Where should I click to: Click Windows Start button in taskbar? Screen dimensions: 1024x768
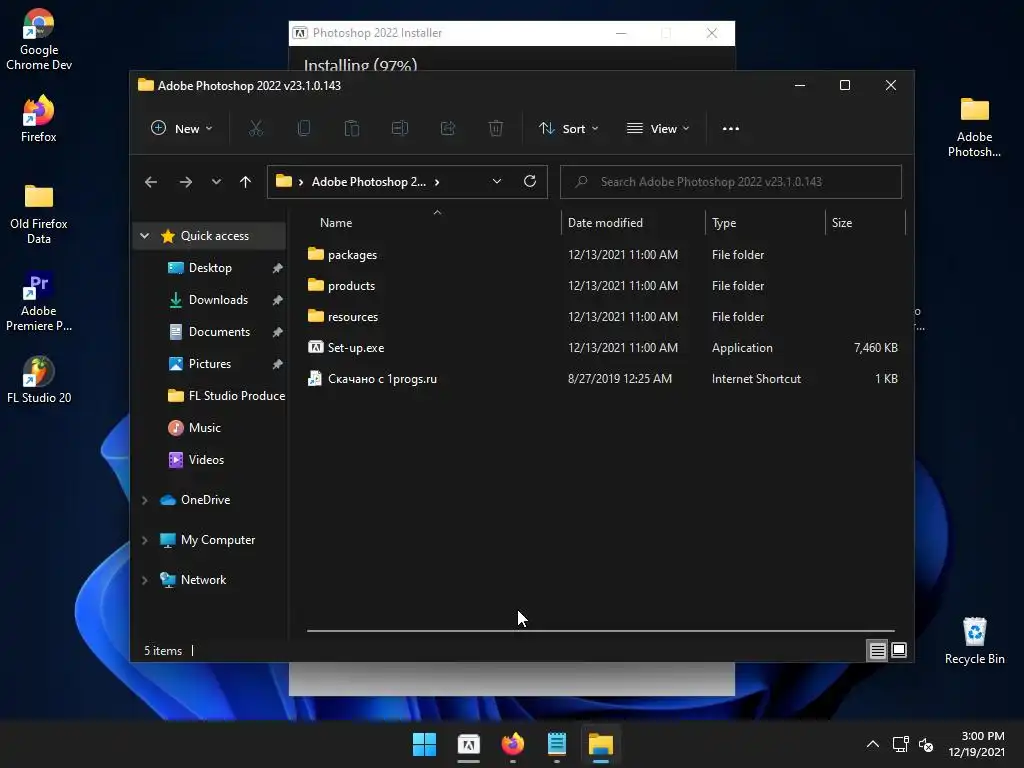pyautogui.click(x=424, y=744)
